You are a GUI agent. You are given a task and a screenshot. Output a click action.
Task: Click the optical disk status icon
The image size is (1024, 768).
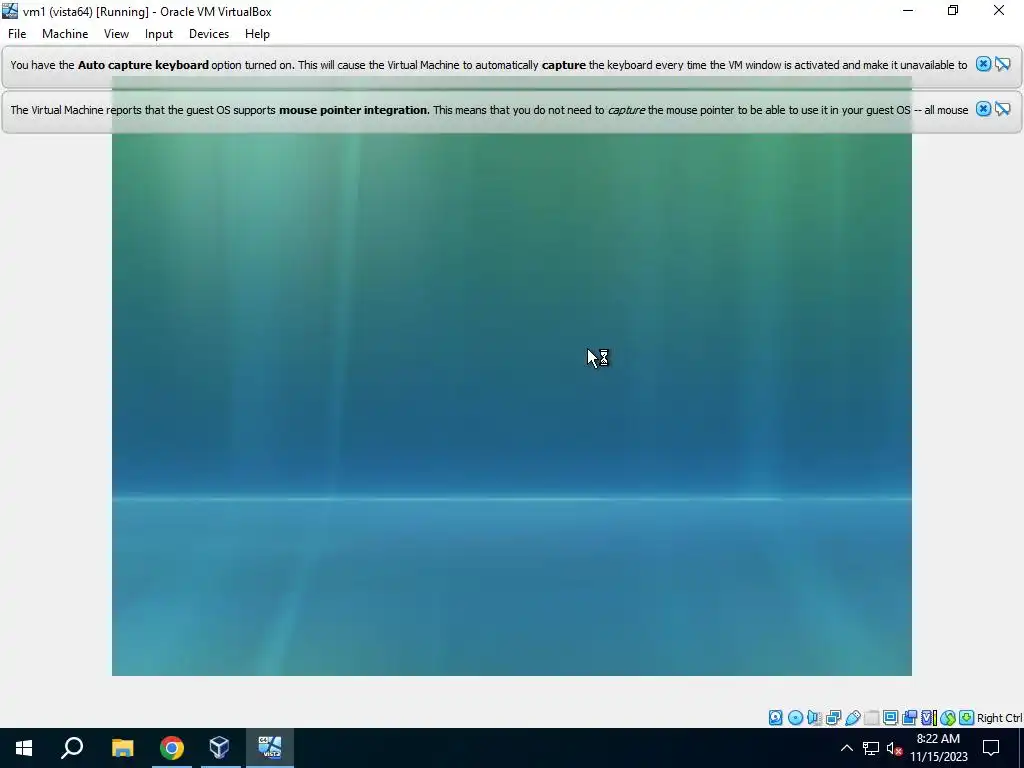[795, 718]
